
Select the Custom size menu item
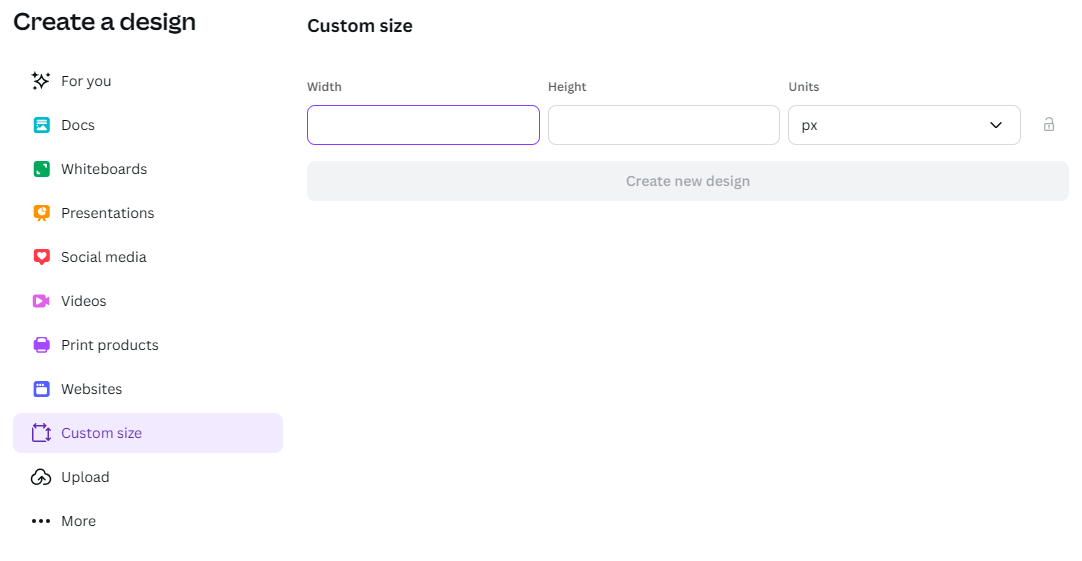click(148, 433)
